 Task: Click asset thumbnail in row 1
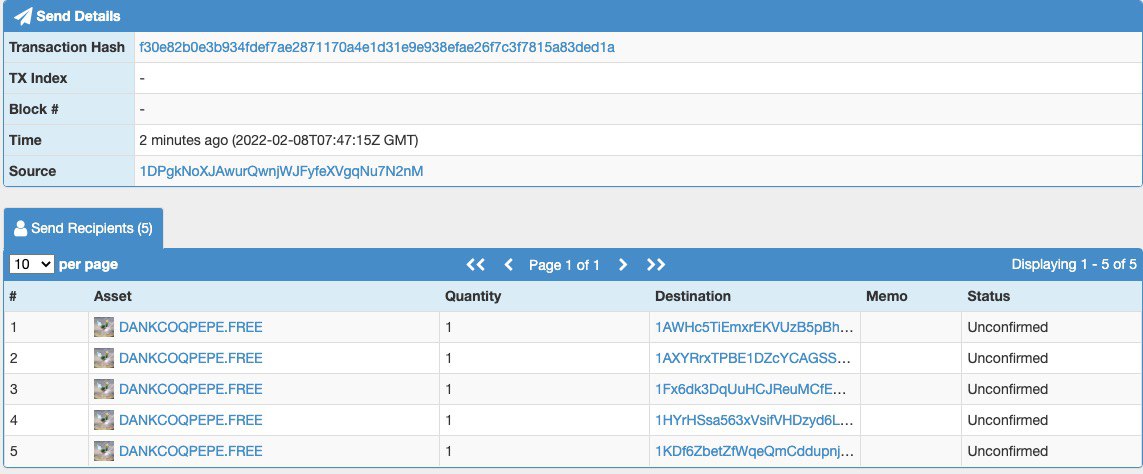click(x=104, y=327)
